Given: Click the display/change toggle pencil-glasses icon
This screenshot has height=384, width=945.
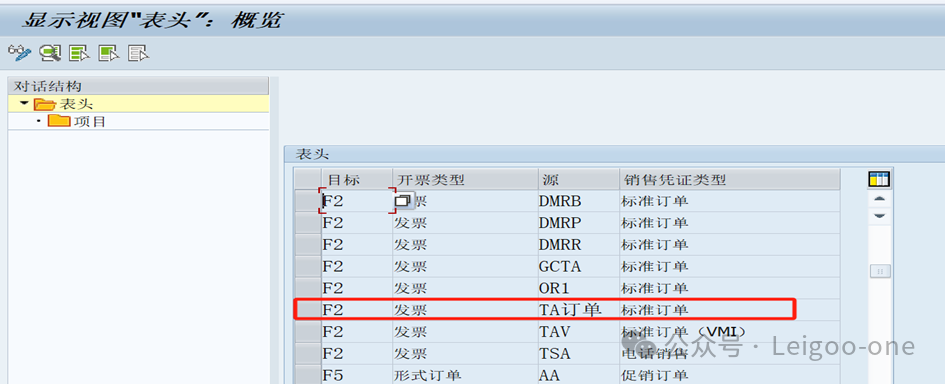Looking at the screenshot, I should coord(19,53).
